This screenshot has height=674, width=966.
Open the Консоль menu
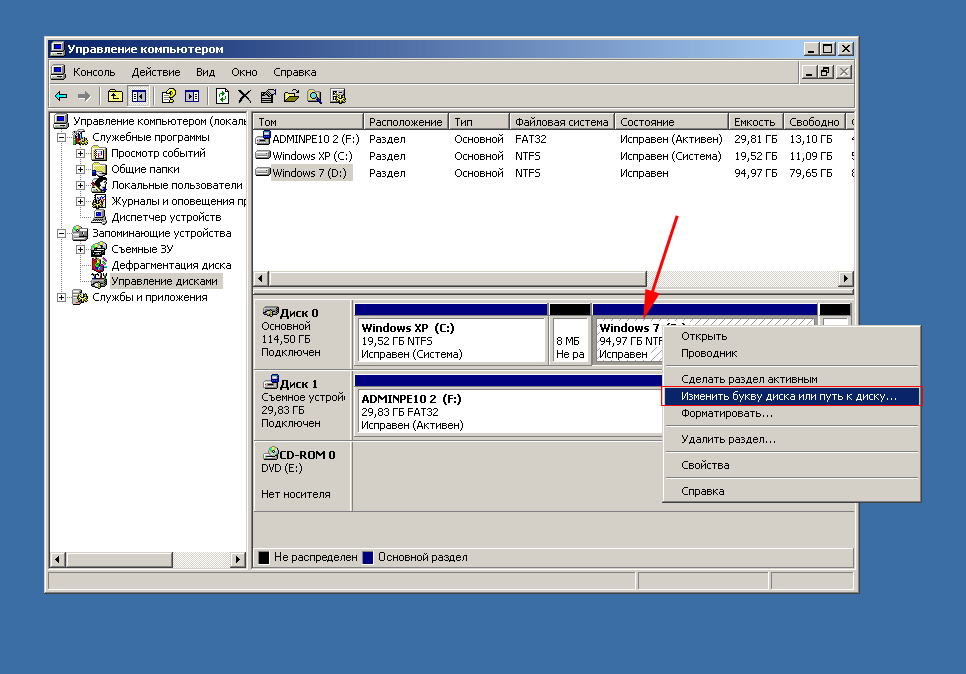[94, 72]
